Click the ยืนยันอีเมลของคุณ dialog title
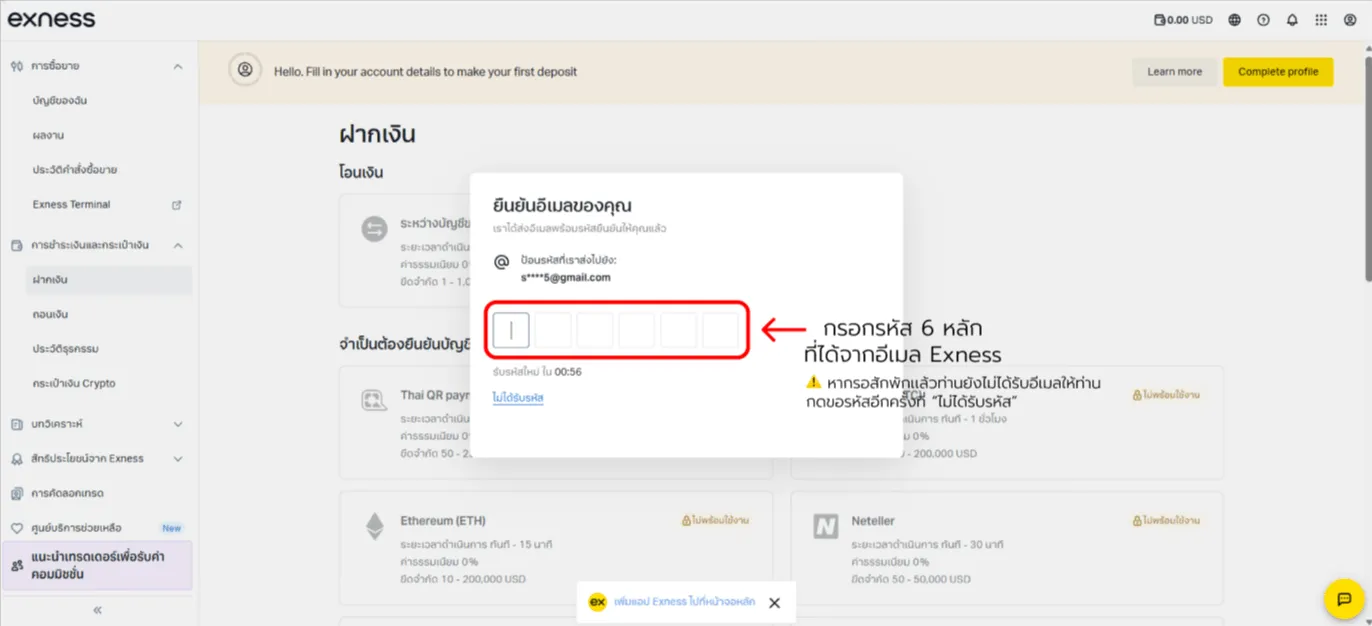The width and height of the screenshot is (1372, 626). click(562, 206)
